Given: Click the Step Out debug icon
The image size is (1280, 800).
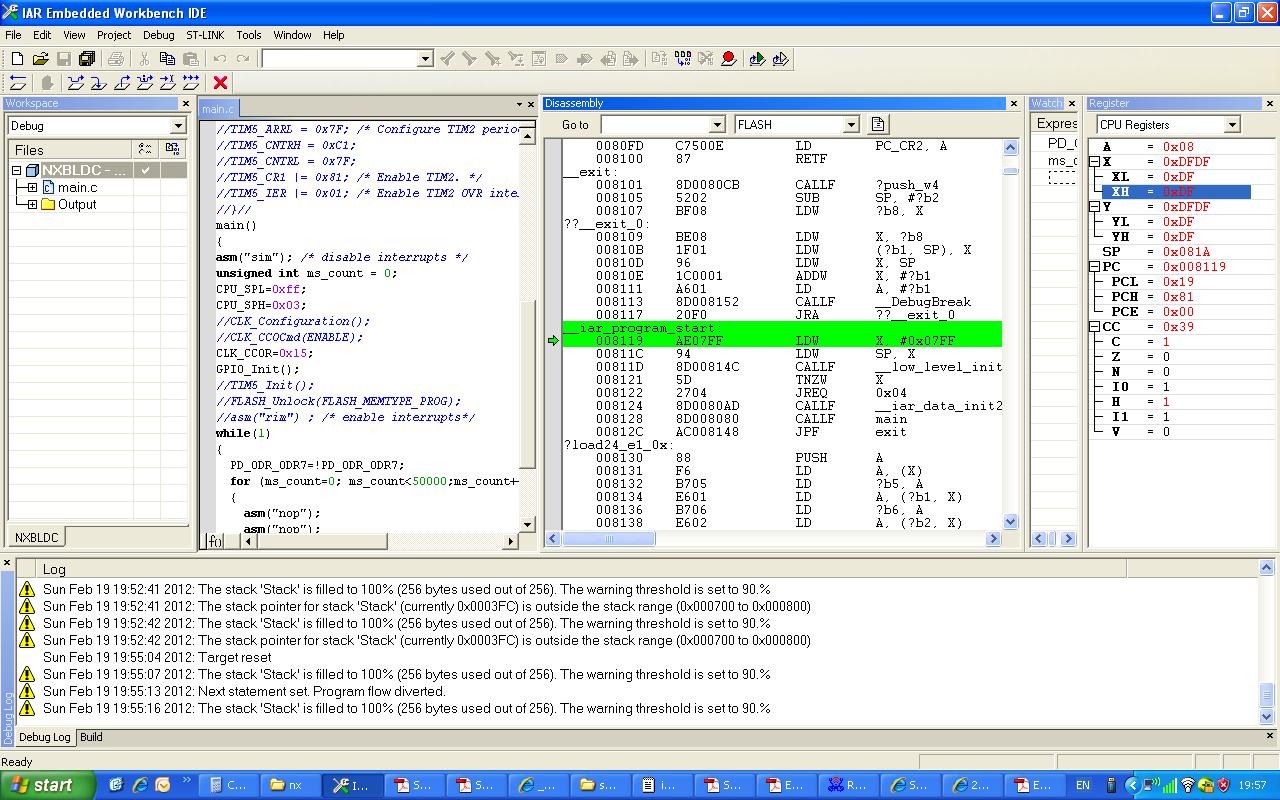Looking at the screenshot, I should point(122,82).
